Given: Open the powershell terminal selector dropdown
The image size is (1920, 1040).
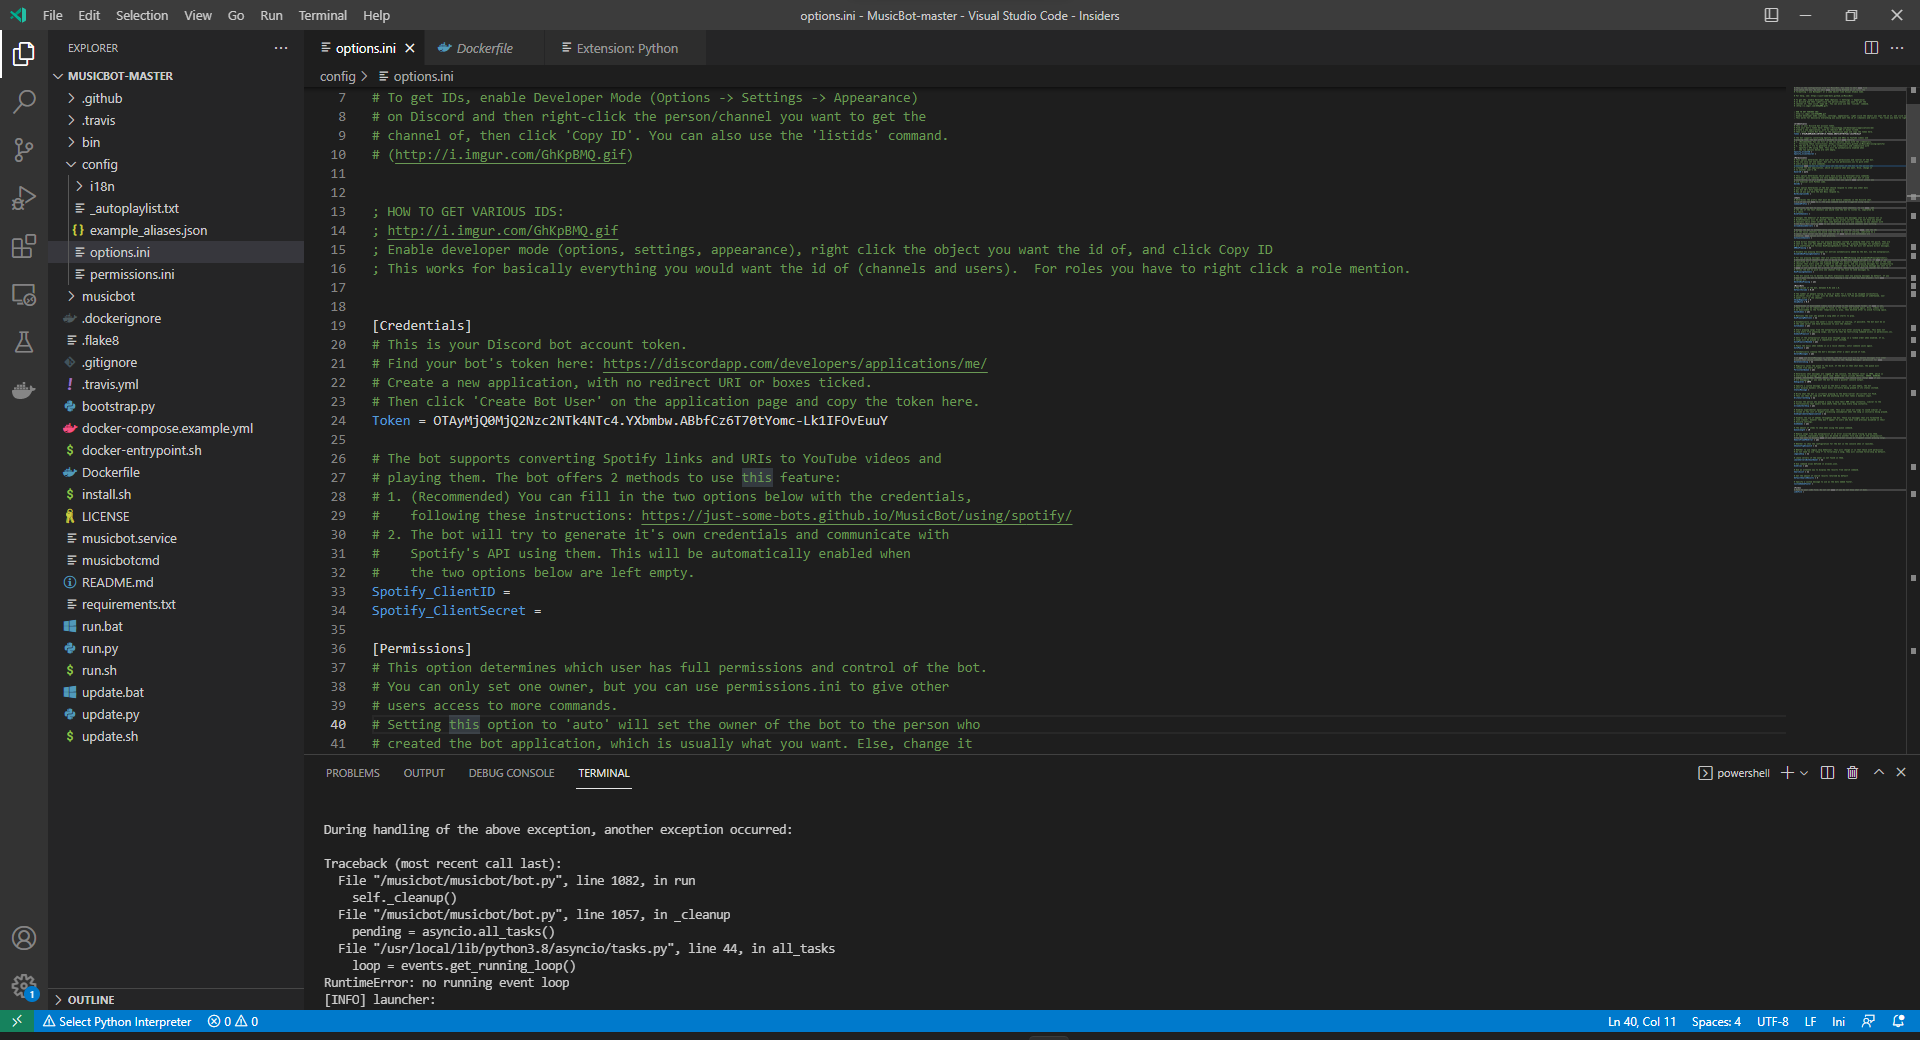Looking at the screenshot, I should 1803,772.
